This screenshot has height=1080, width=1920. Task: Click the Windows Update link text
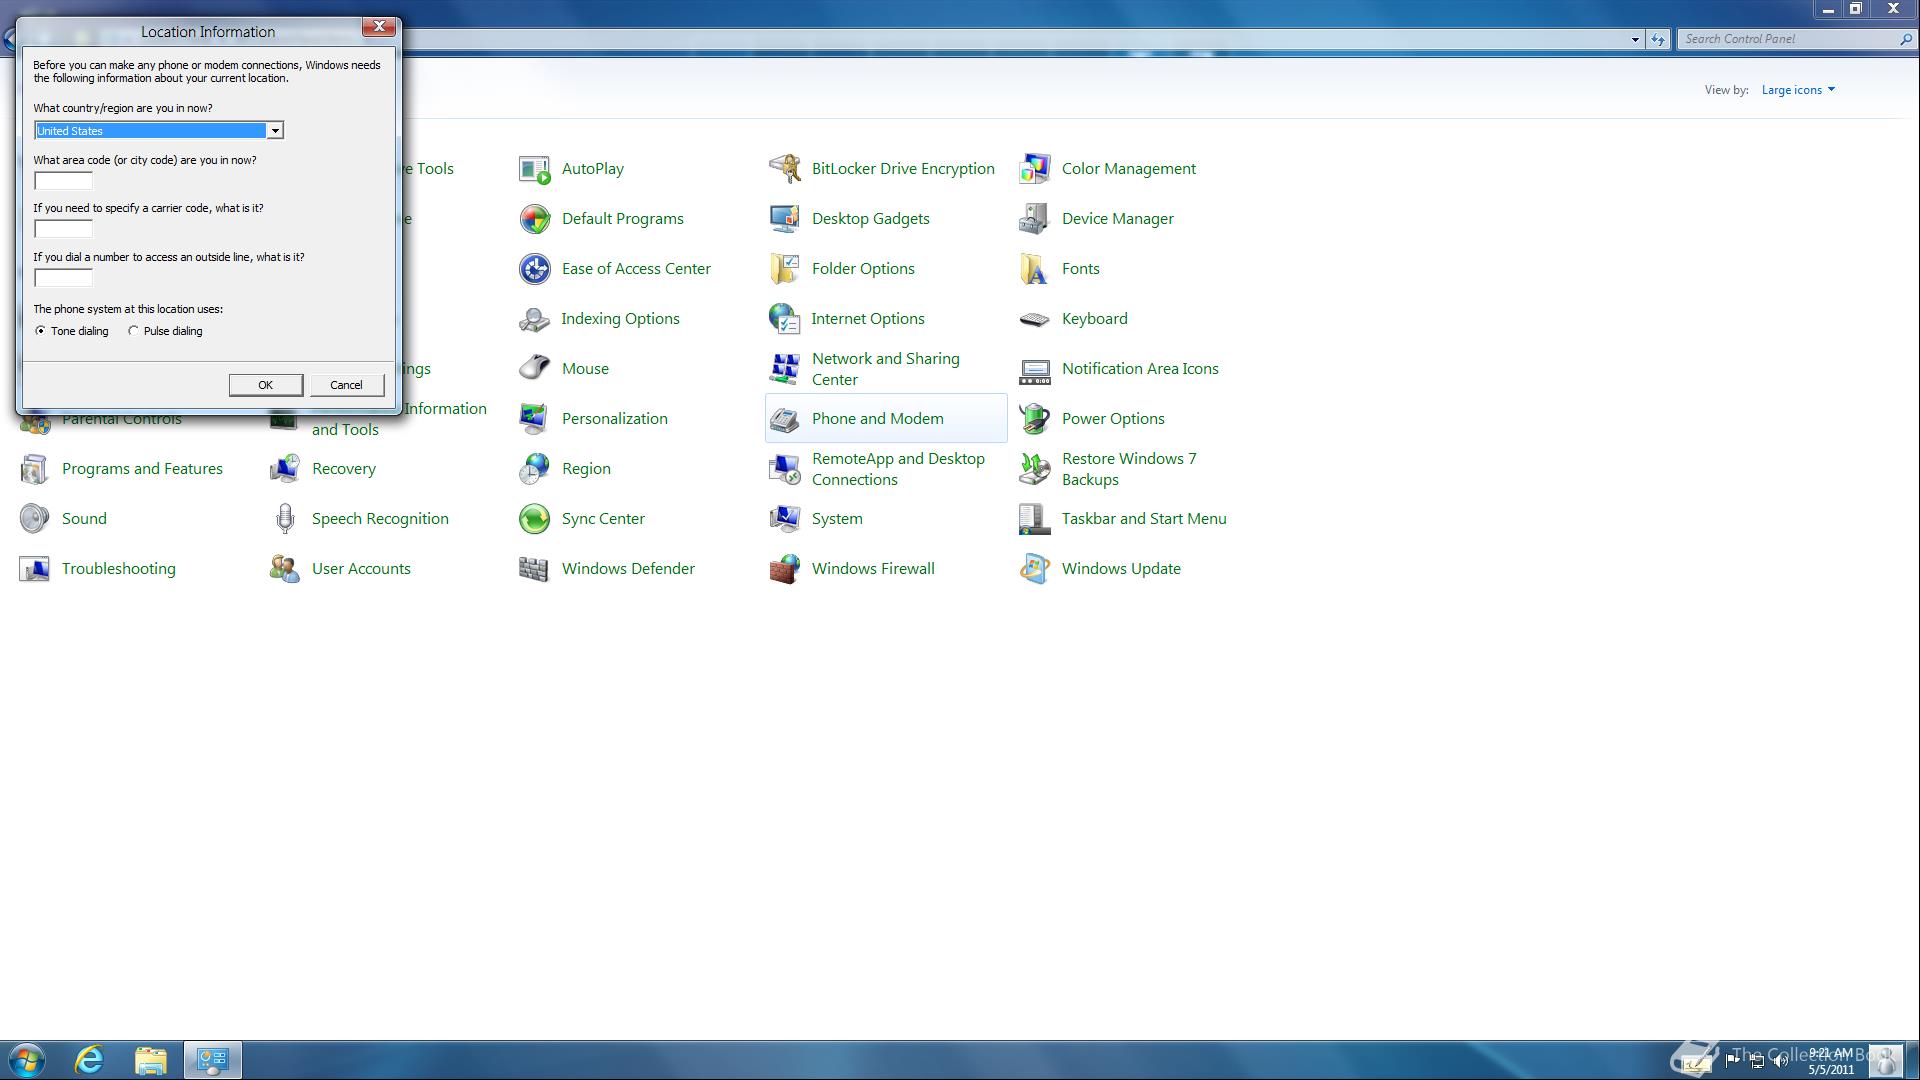pos(1121,569)
